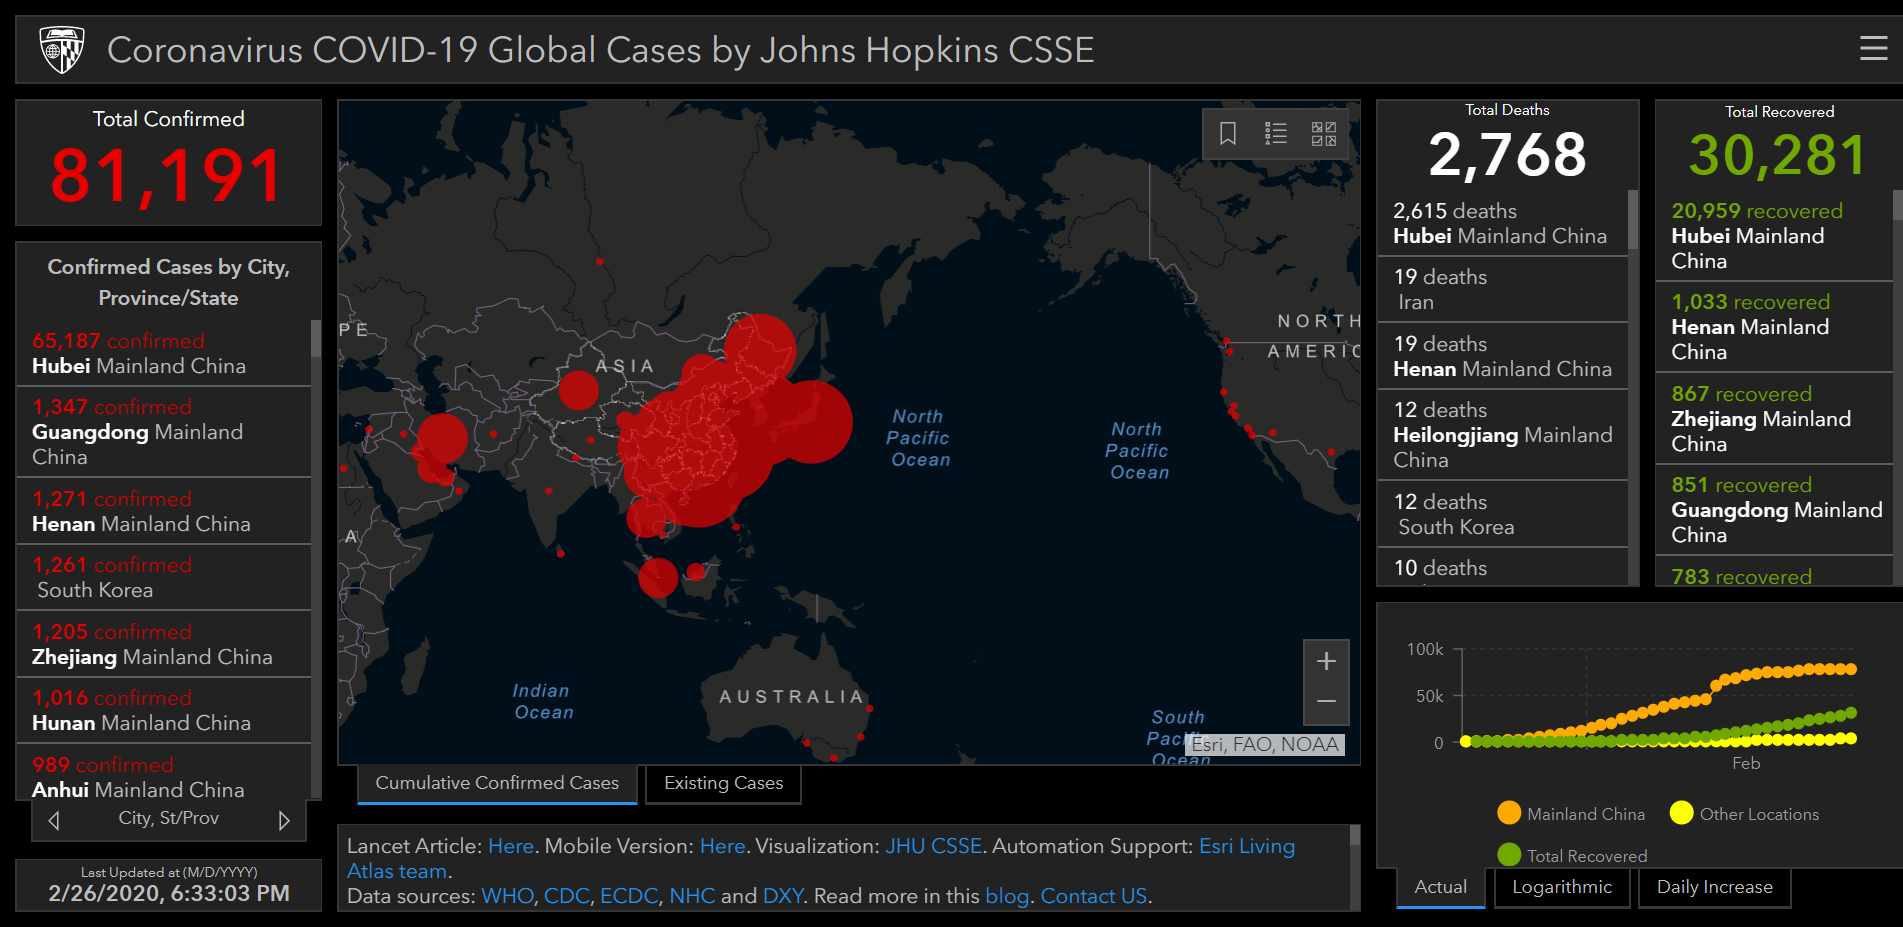The width and height of the screenshot is (1903, 927).
Task: Toggle Total Recovered series in chart legend
Action: [1572, 856]
